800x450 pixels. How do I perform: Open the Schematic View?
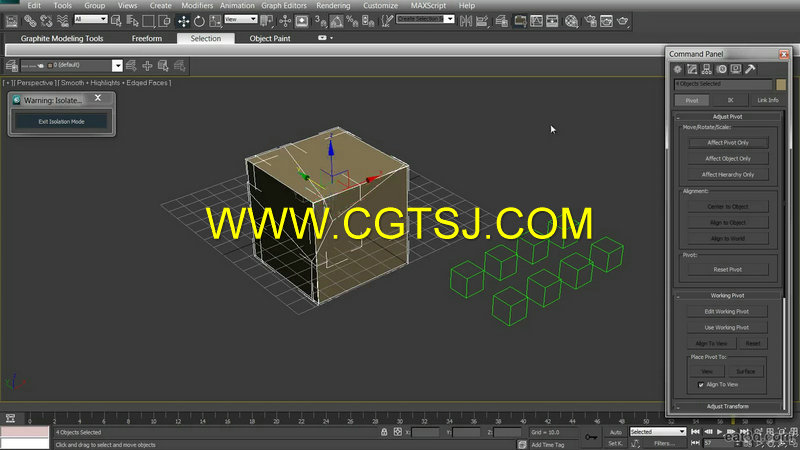552,21
